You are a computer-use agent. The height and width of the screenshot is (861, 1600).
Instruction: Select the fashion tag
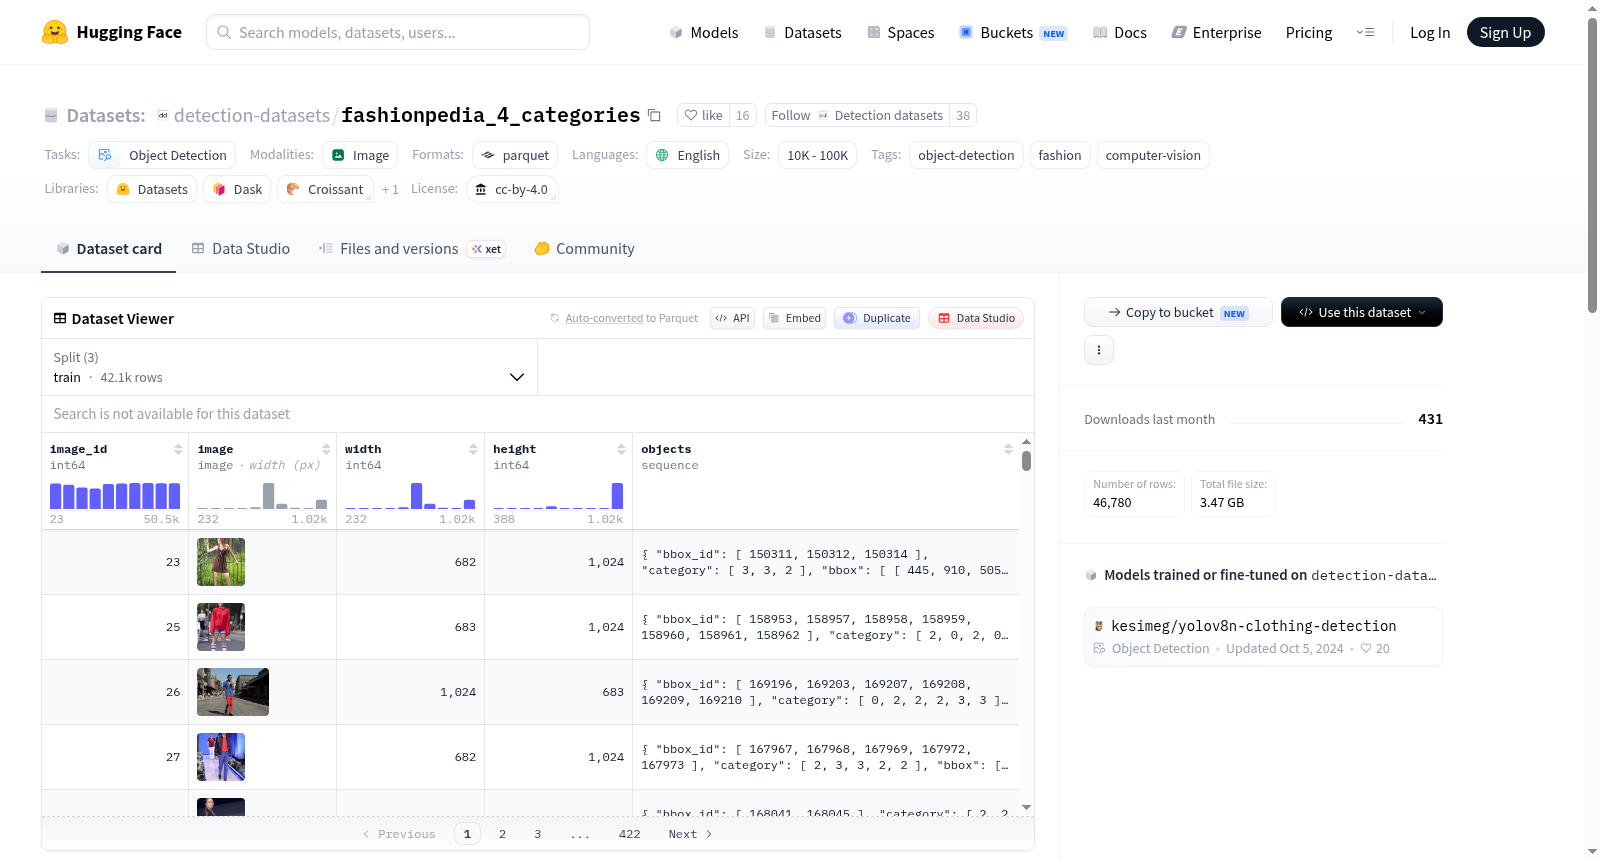(x=1060, y=155)
